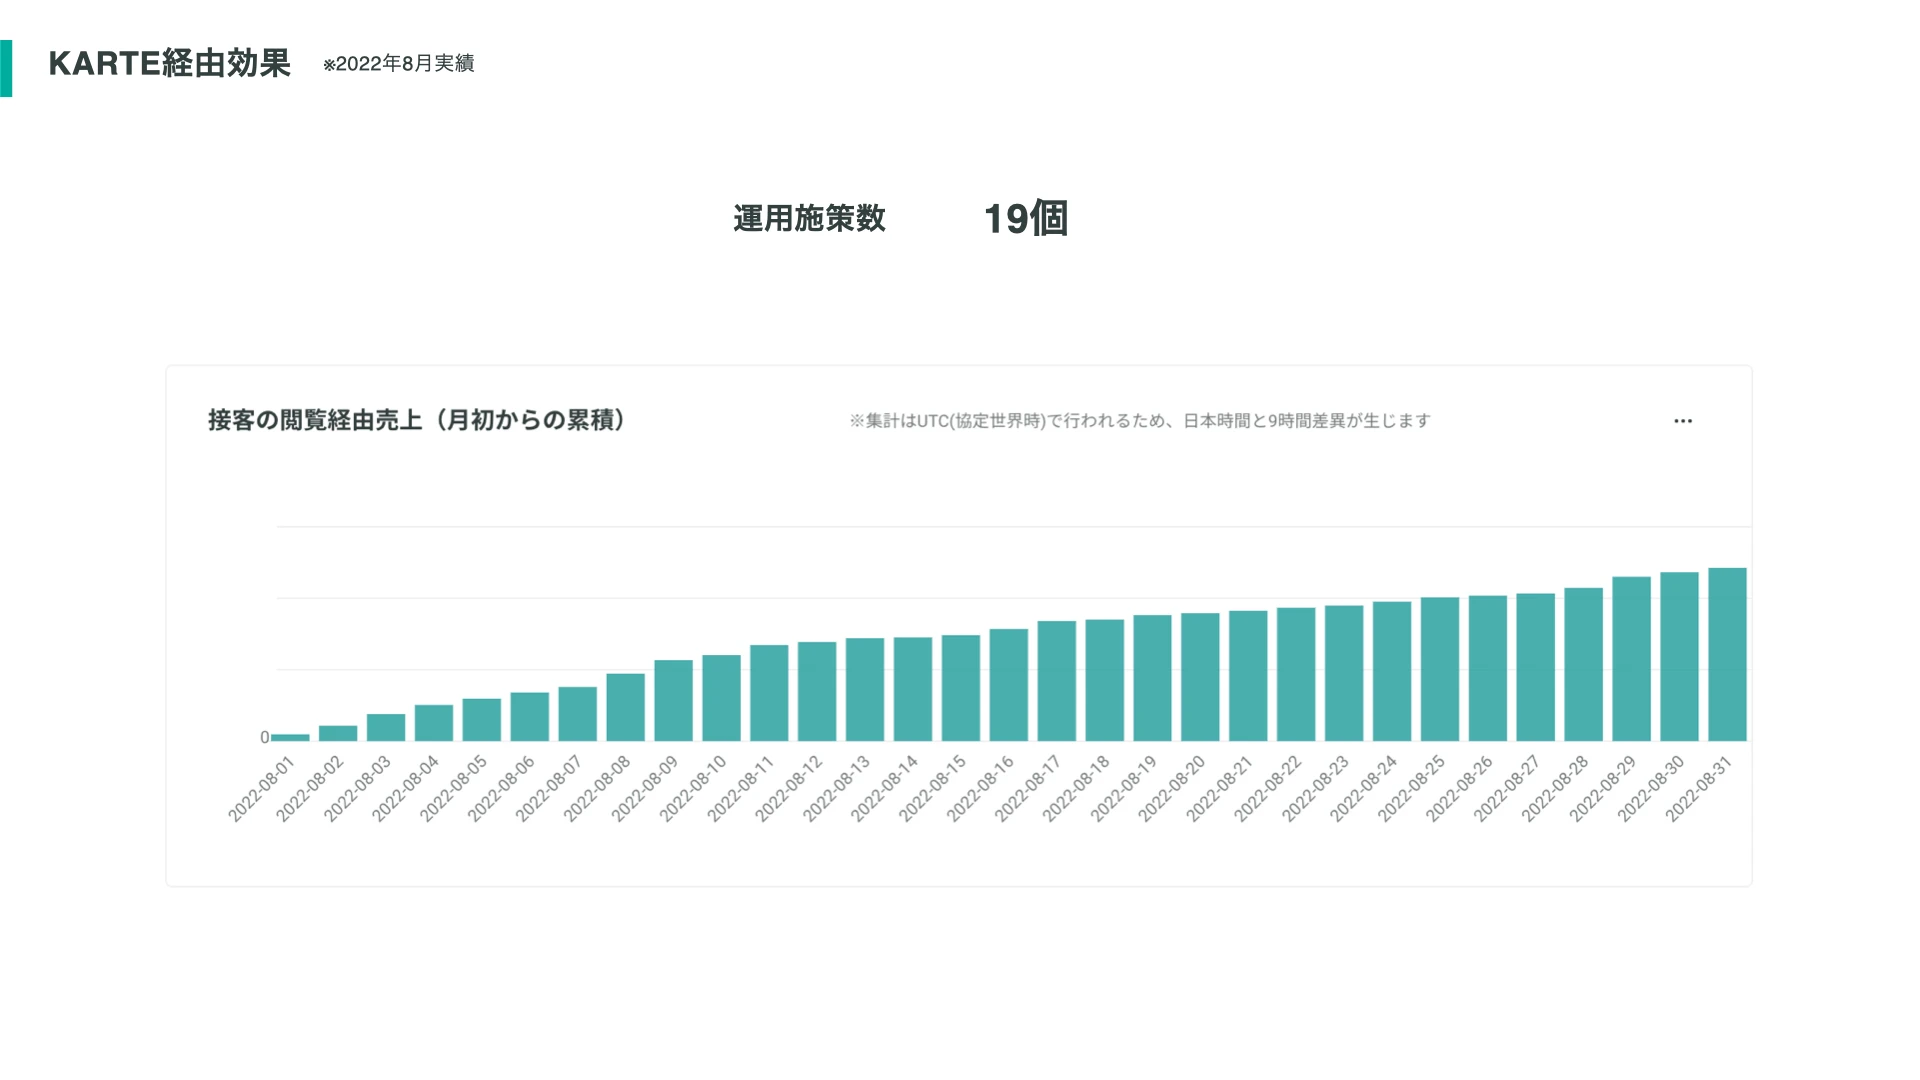The width and height of the screenshot is (1920, 1080).
Task: Select the 2022-08-09 bar
Action: 673,700
